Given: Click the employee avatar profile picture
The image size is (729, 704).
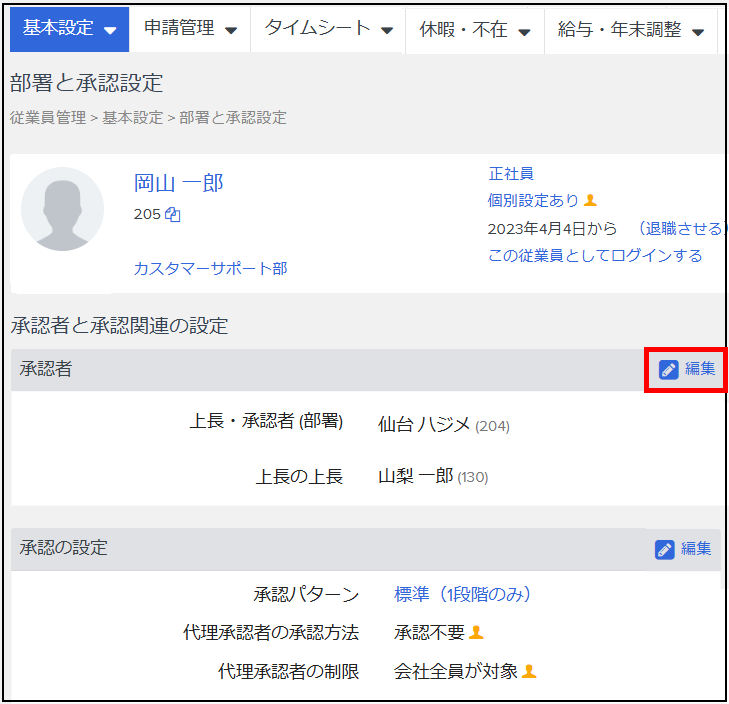Looking at the screenshot, I should tap(62, 209).
